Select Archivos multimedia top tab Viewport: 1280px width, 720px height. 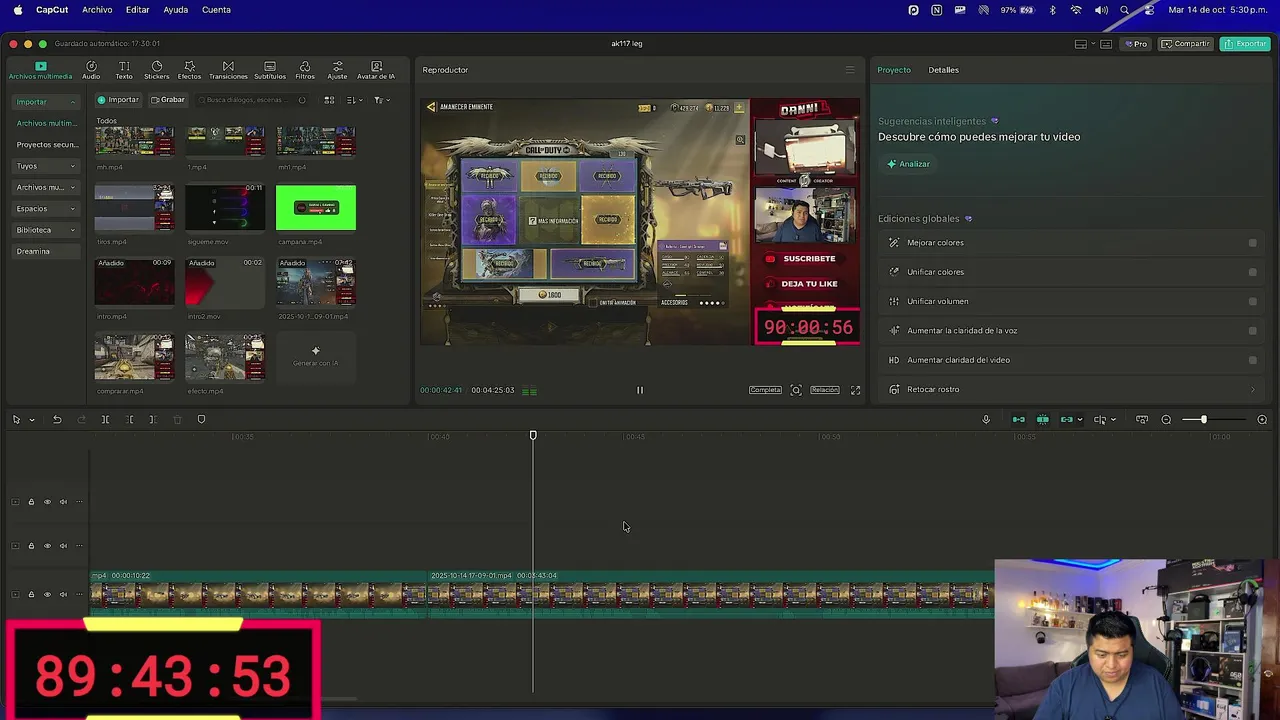41,70
